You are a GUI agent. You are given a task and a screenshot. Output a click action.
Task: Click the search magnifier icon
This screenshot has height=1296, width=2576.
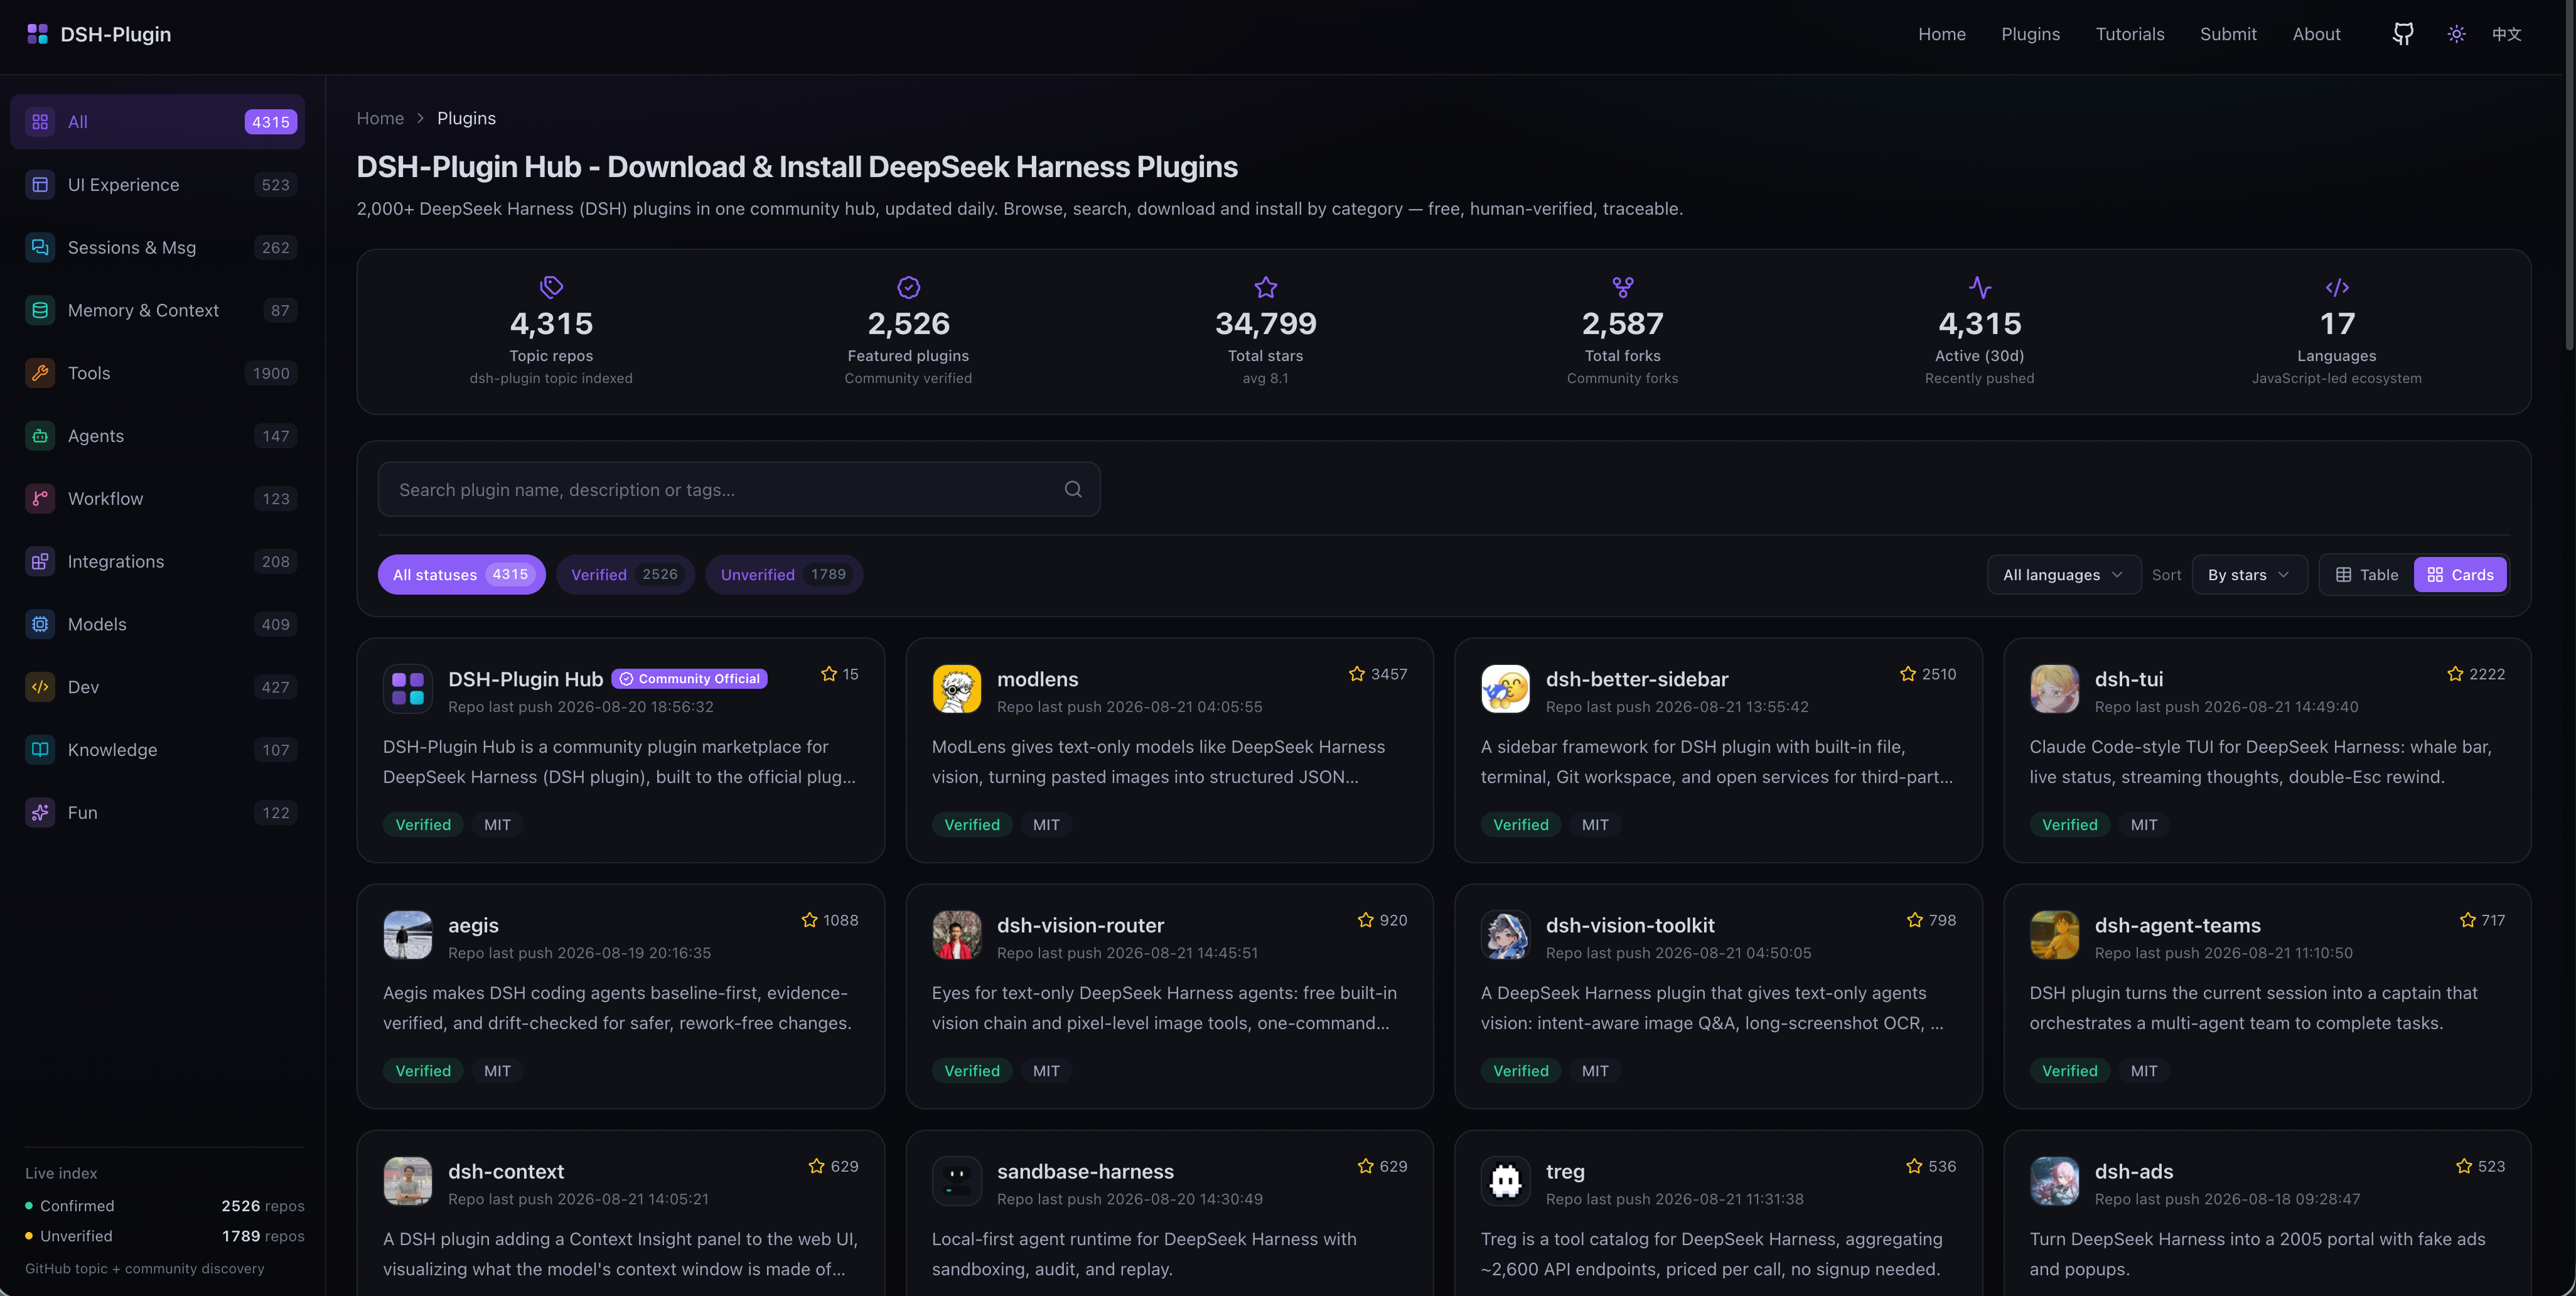(1073, 489)
